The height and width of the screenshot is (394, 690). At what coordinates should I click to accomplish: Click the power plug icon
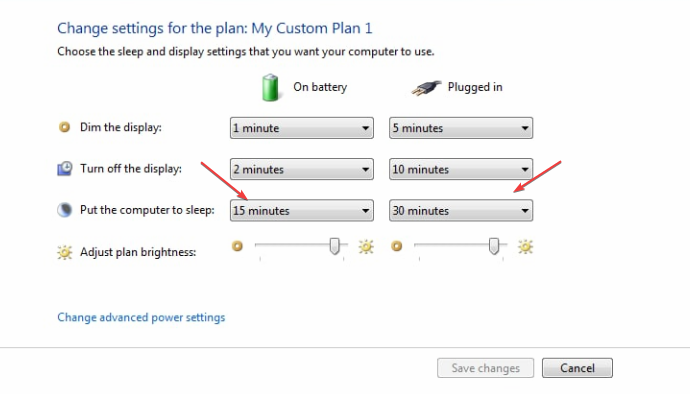coord(426,88)
